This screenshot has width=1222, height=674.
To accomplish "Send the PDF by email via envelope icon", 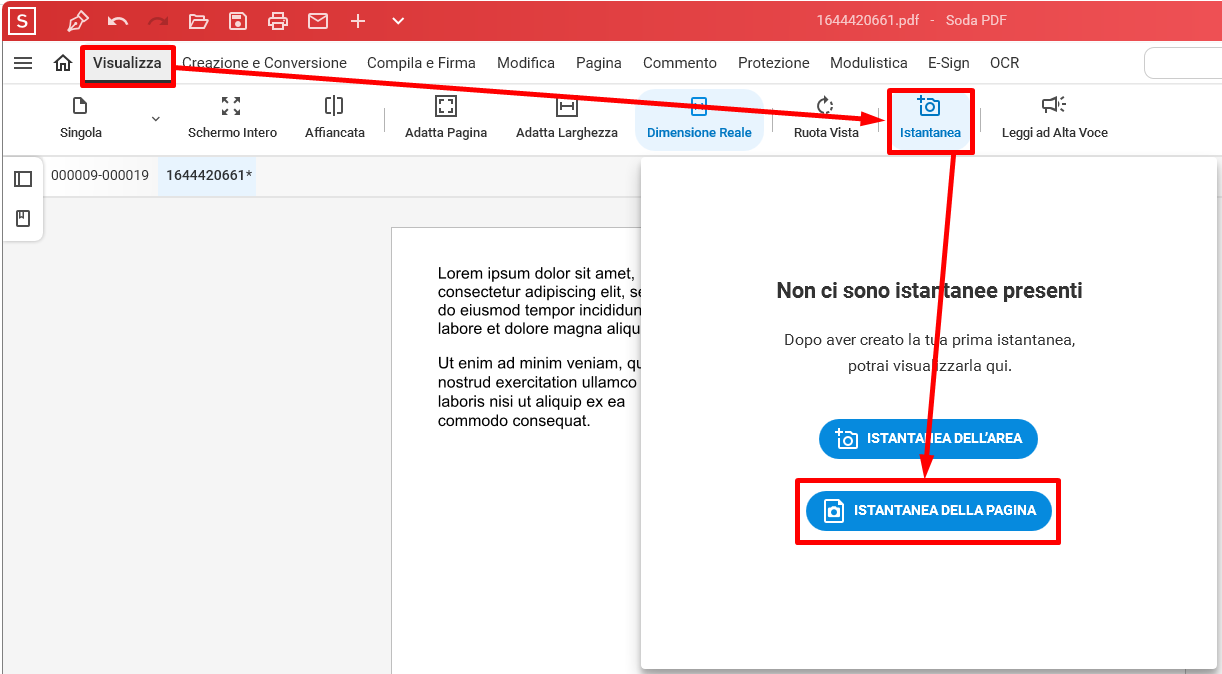I will coord(318,21).
